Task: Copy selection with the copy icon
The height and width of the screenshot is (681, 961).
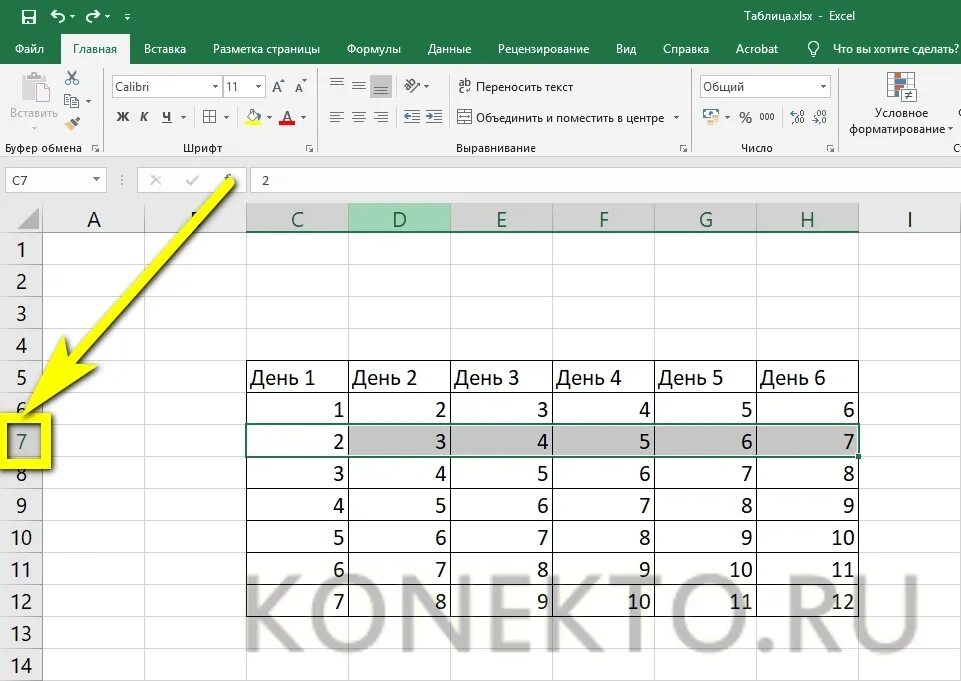Action: click(71, 101)
